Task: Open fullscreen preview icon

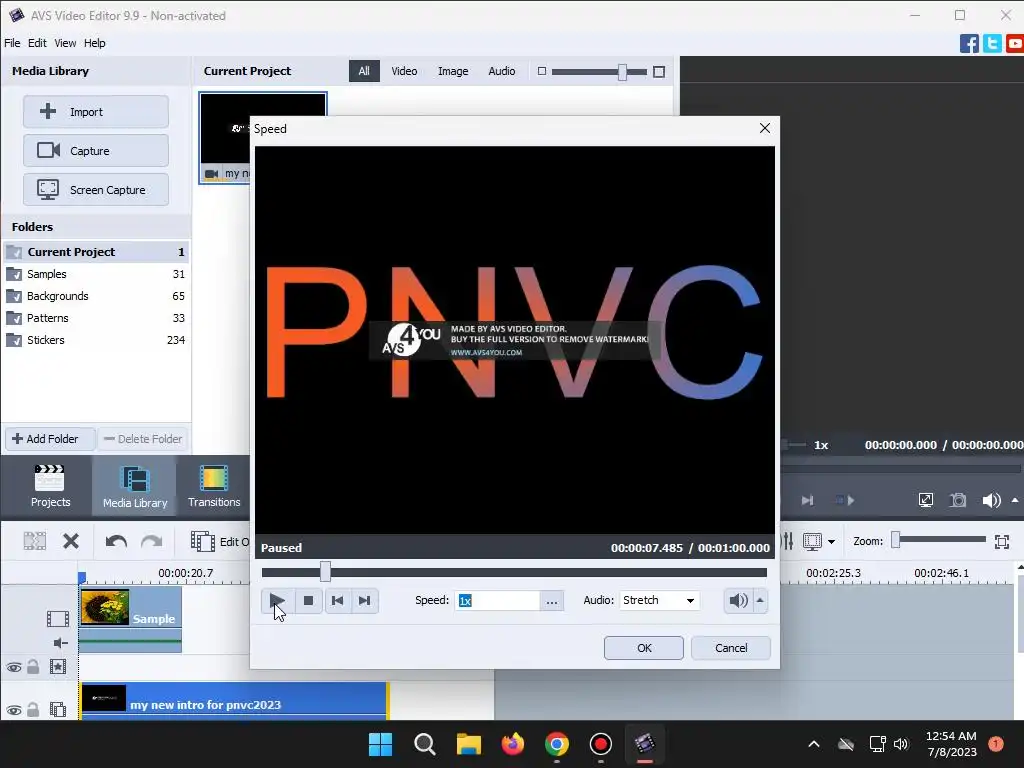Action: coord(925,500)
